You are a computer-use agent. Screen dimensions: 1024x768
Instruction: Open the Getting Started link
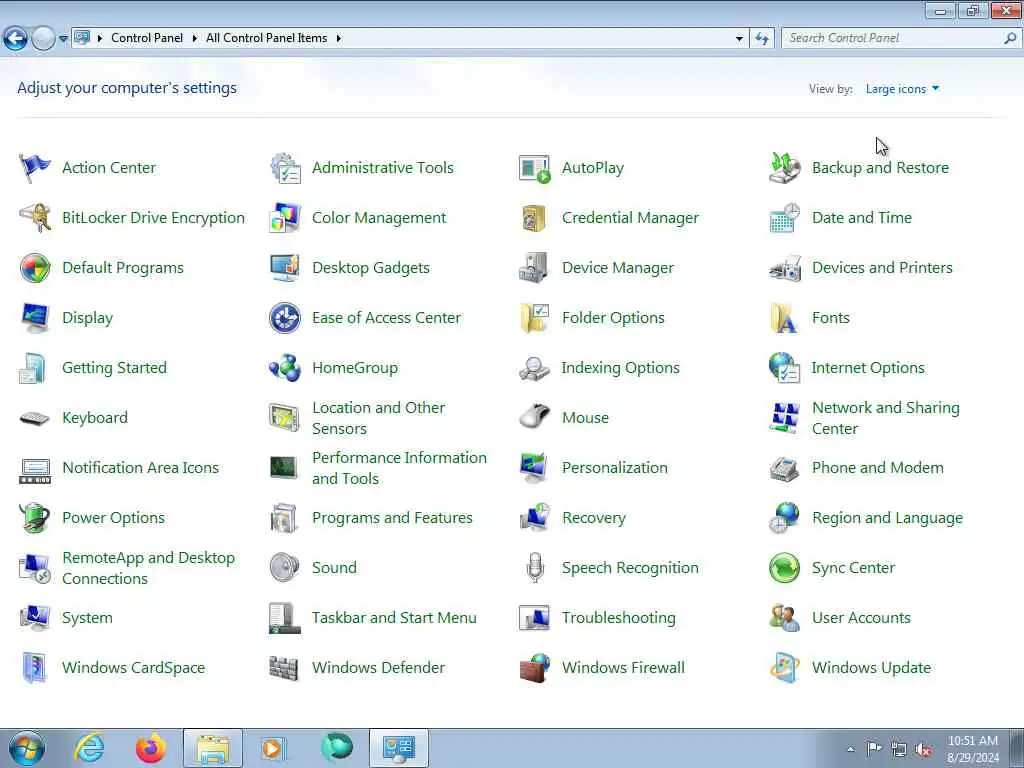[114, 368]
